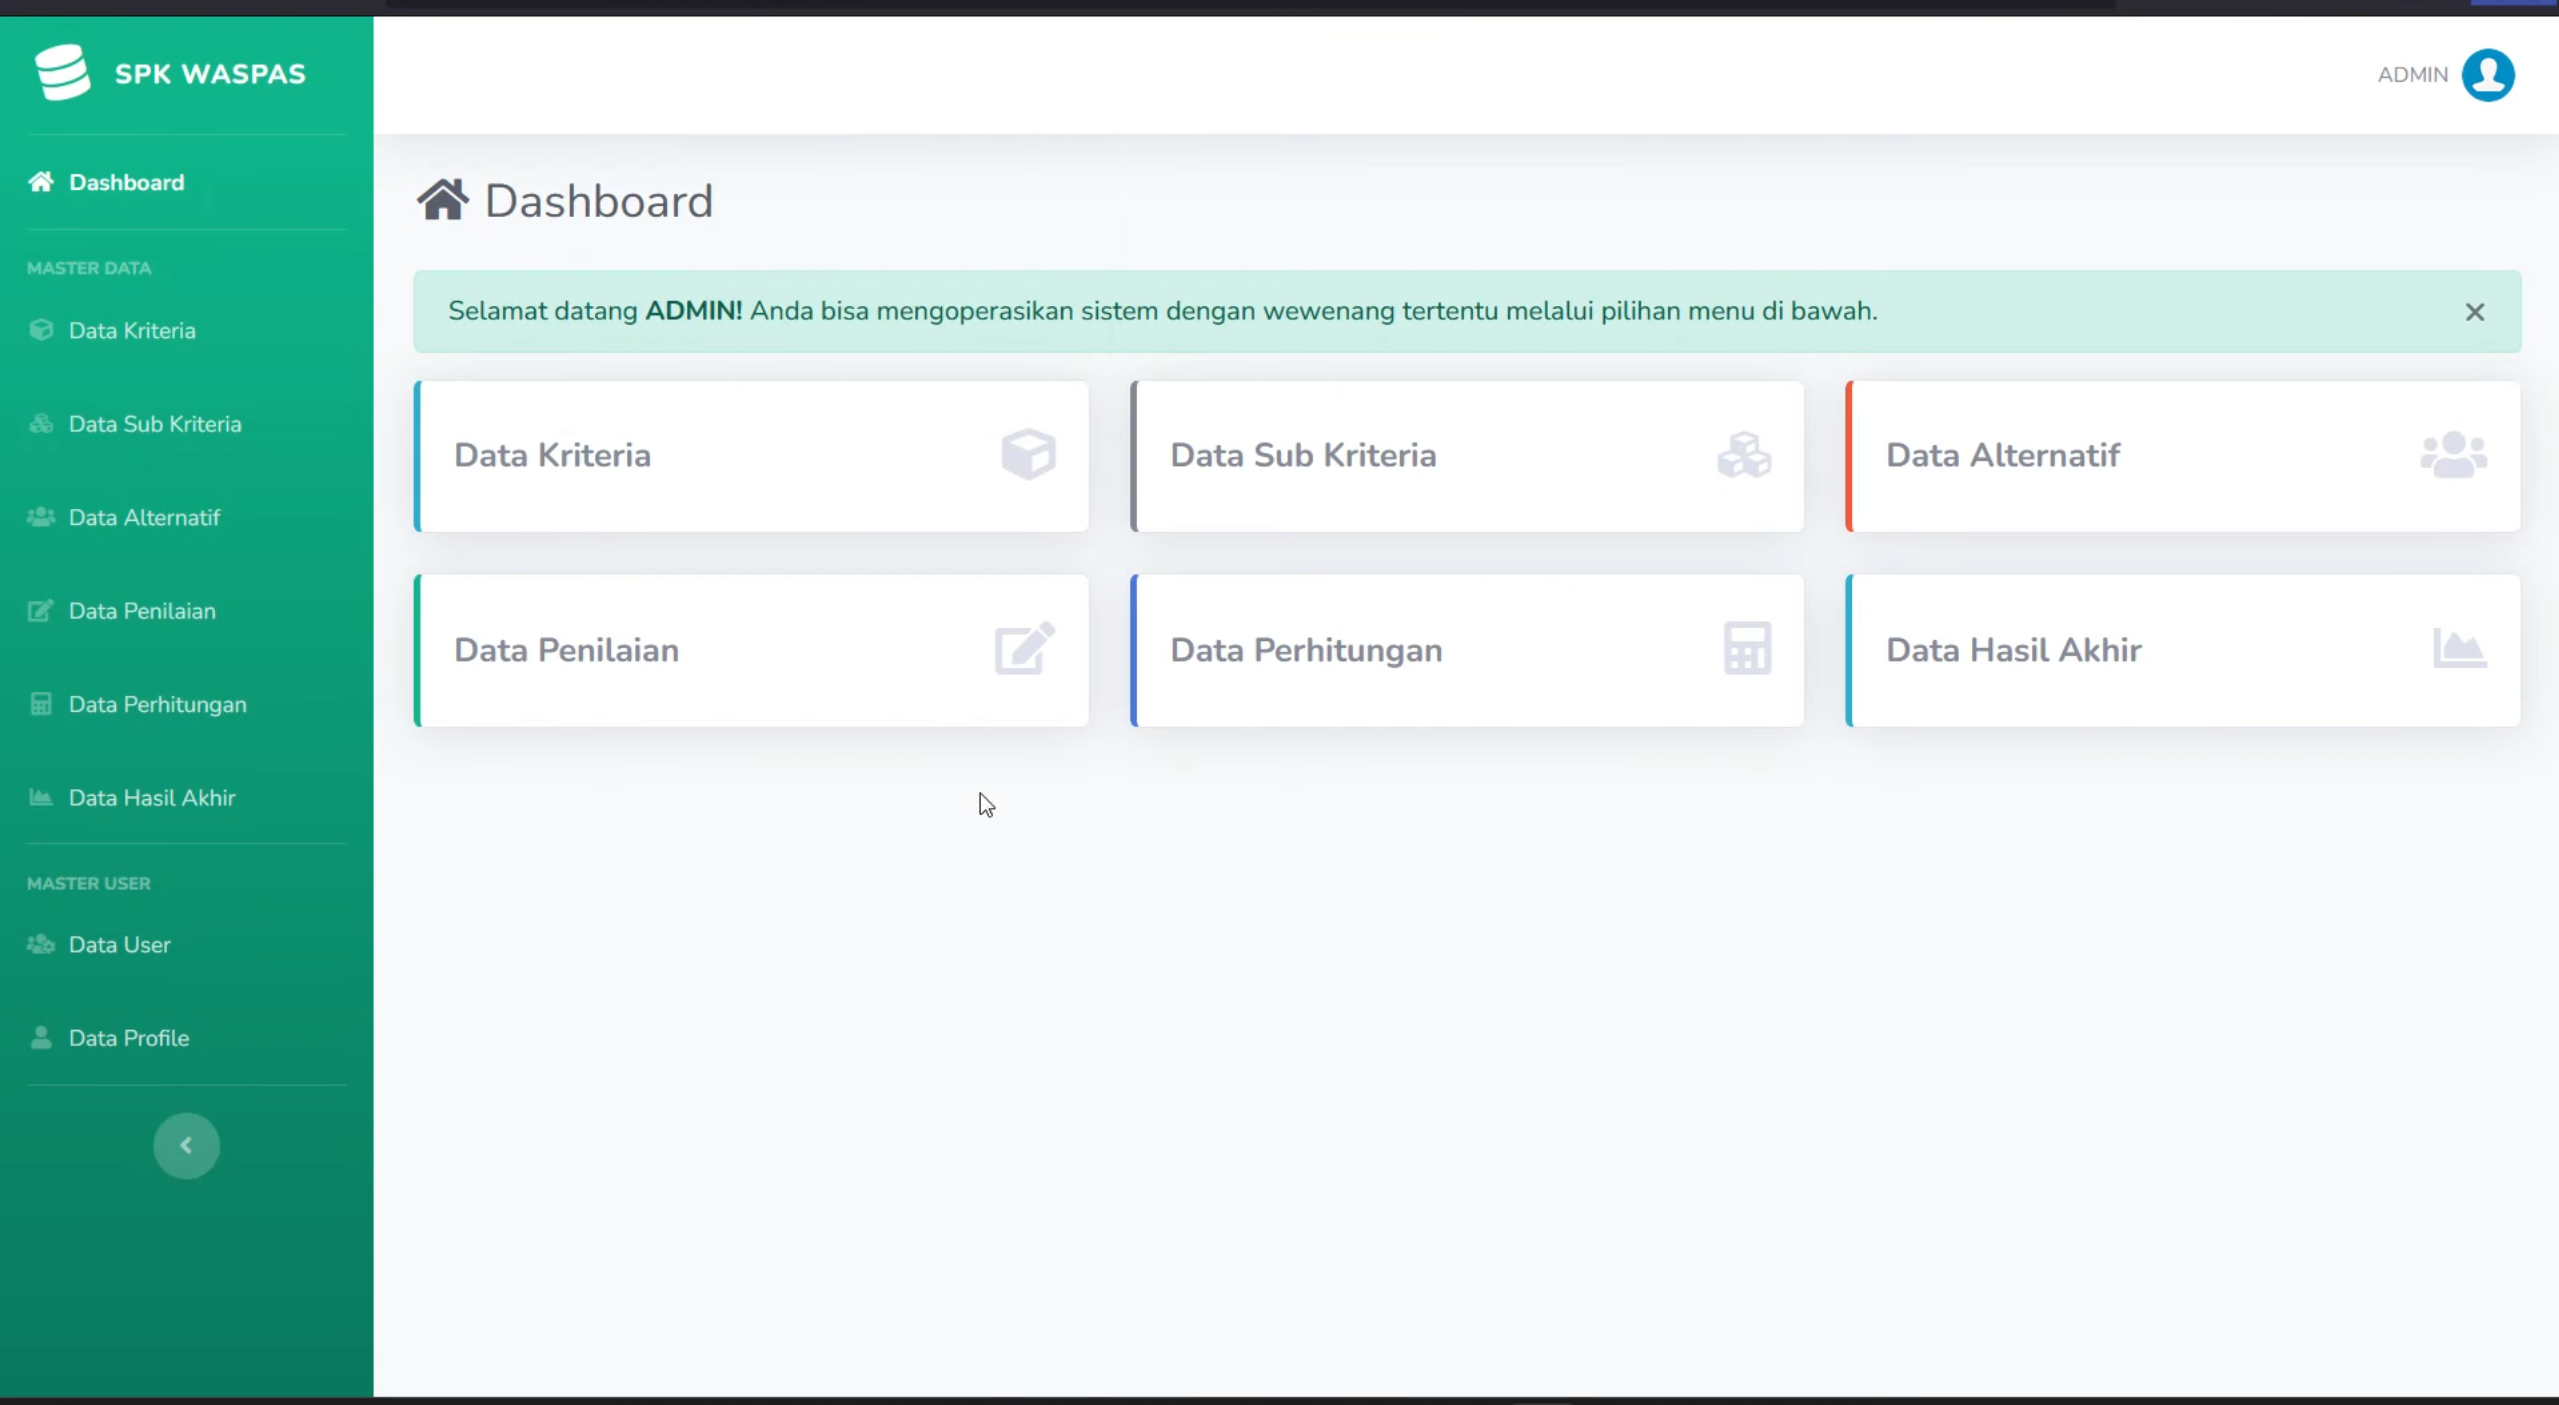
Task: Click the group icon next to sidebar Data User
Action: (x=41, y=945)
